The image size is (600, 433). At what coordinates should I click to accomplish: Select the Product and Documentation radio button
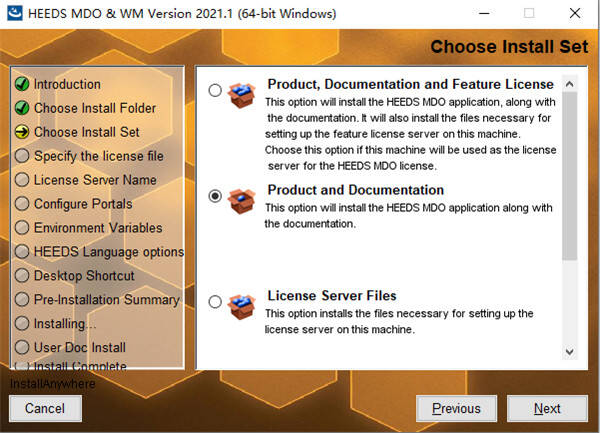coord(215,197)
